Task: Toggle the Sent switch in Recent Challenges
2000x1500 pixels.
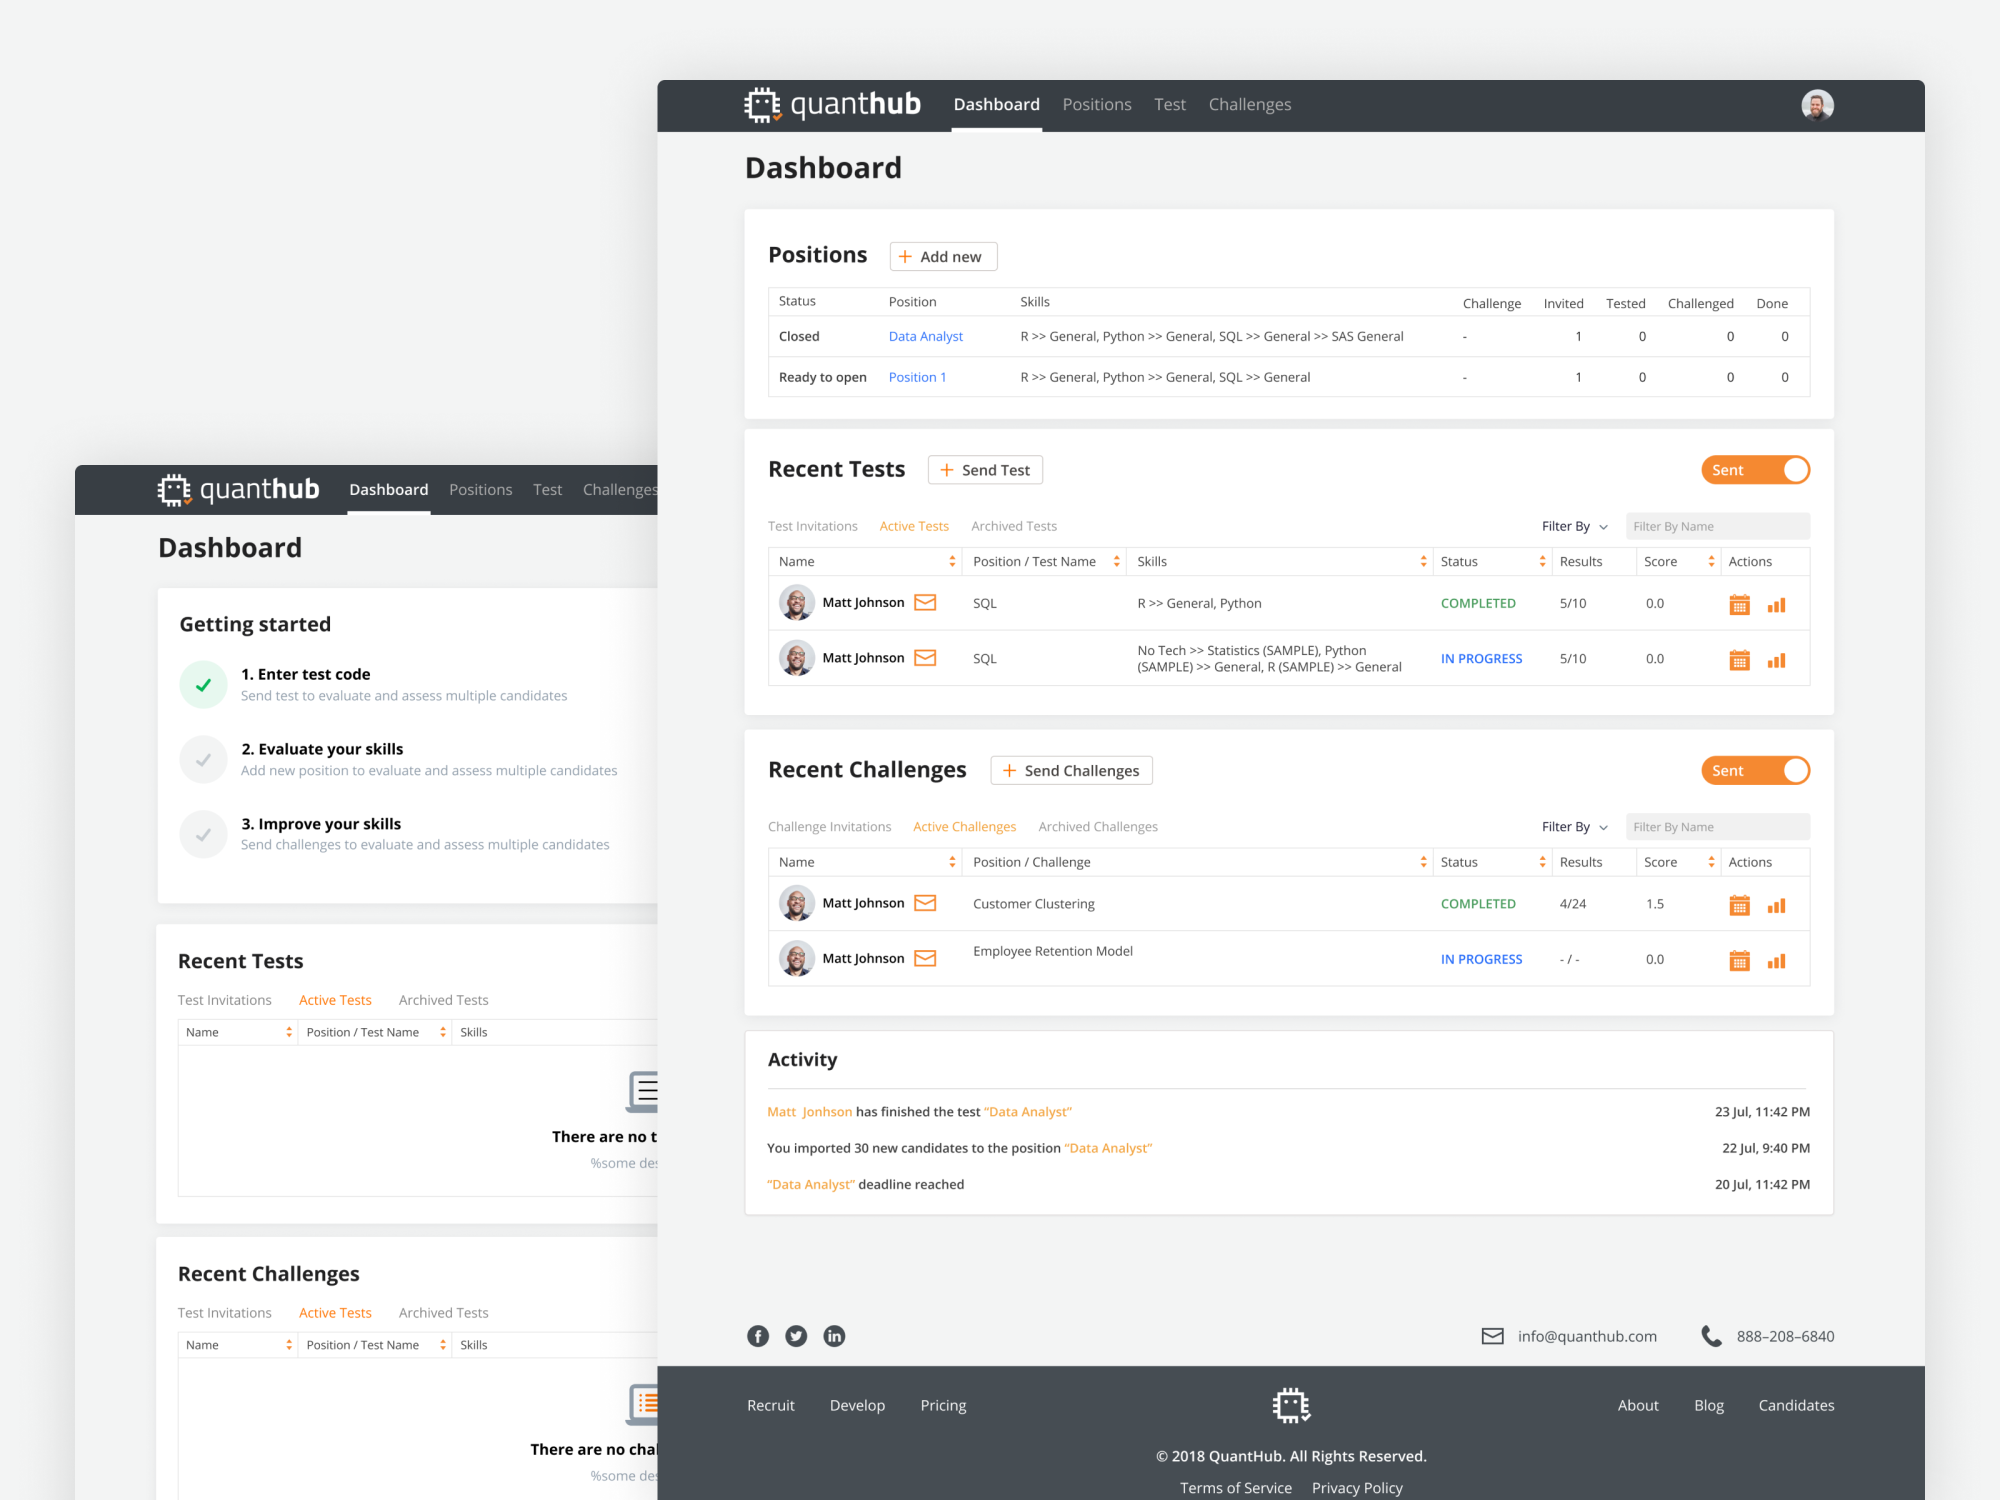Action: [x=1755, y=770]
